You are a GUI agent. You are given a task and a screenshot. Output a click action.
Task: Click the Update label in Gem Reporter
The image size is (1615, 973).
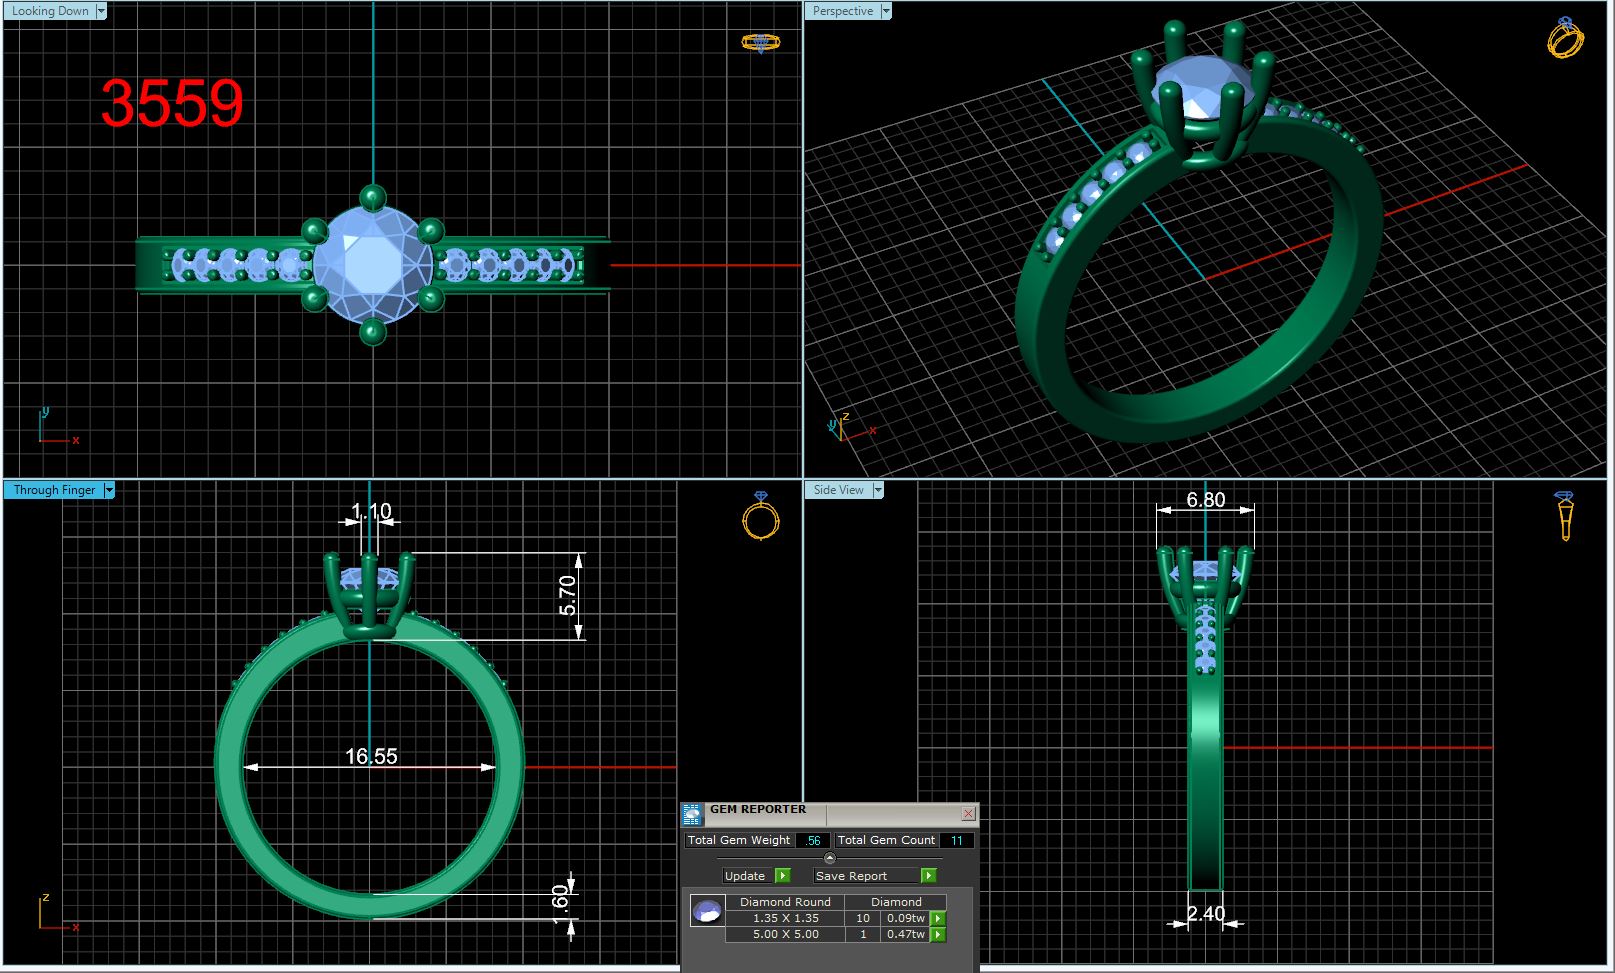tap(745, 876)
